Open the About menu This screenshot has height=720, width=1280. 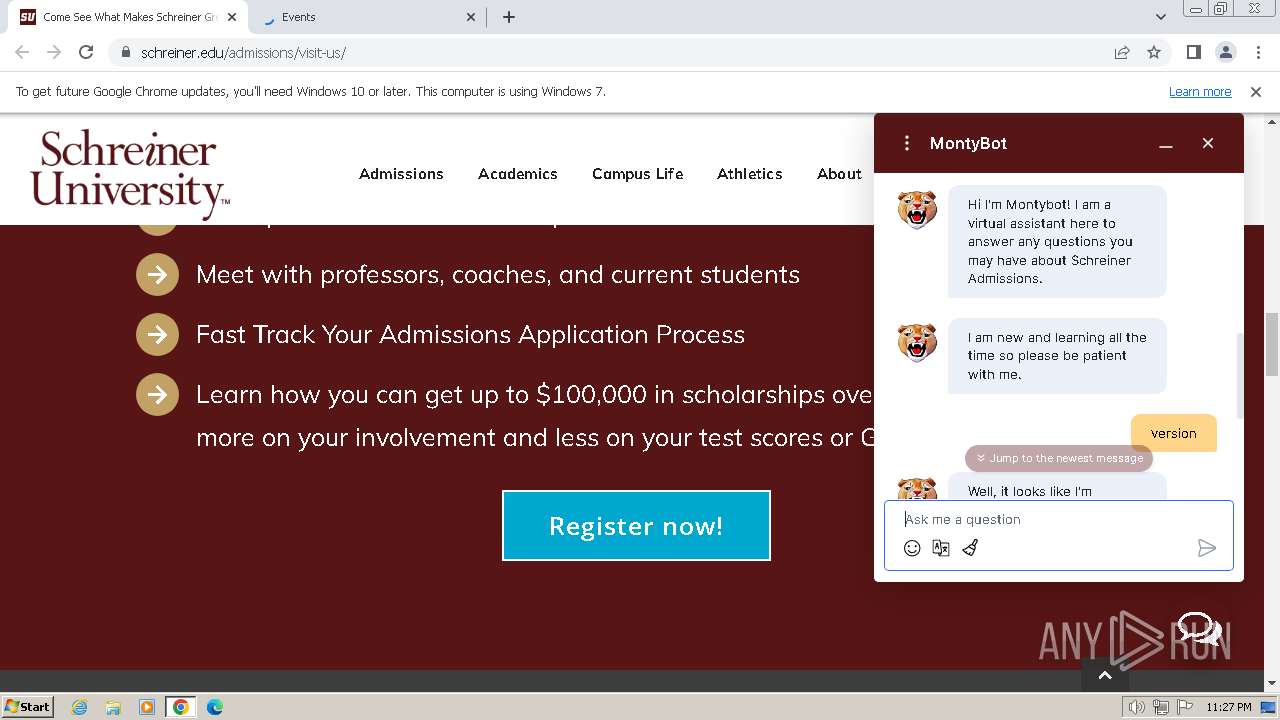pos(839,174)
